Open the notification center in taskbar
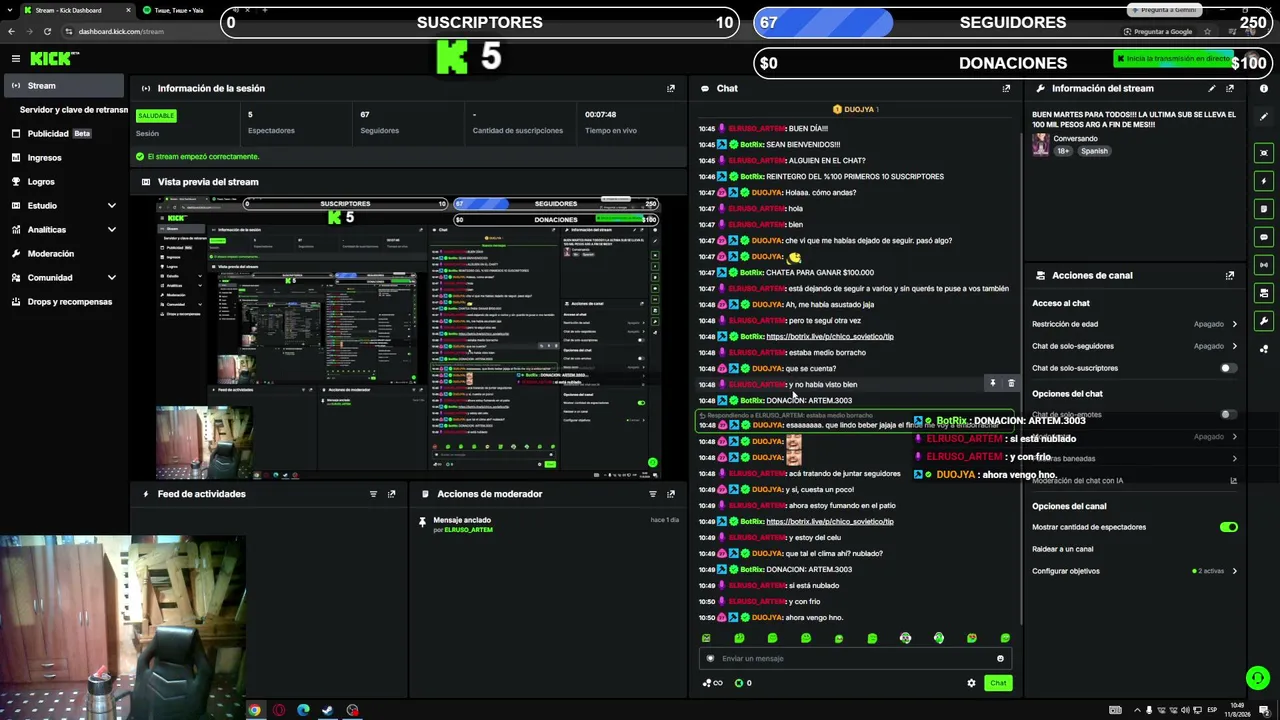This screenshot has width=1280, height=720. point(1267,710)
